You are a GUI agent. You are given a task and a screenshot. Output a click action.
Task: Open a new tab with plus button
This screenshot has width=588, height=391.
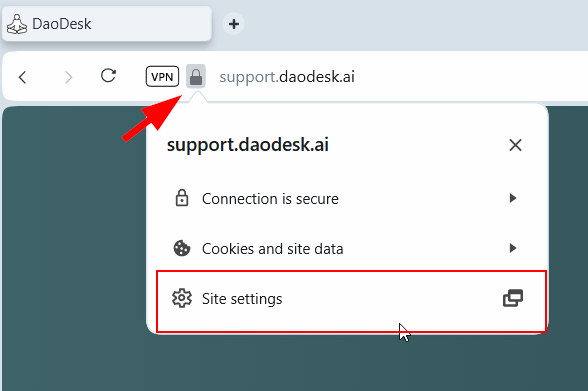pos(234,24)
